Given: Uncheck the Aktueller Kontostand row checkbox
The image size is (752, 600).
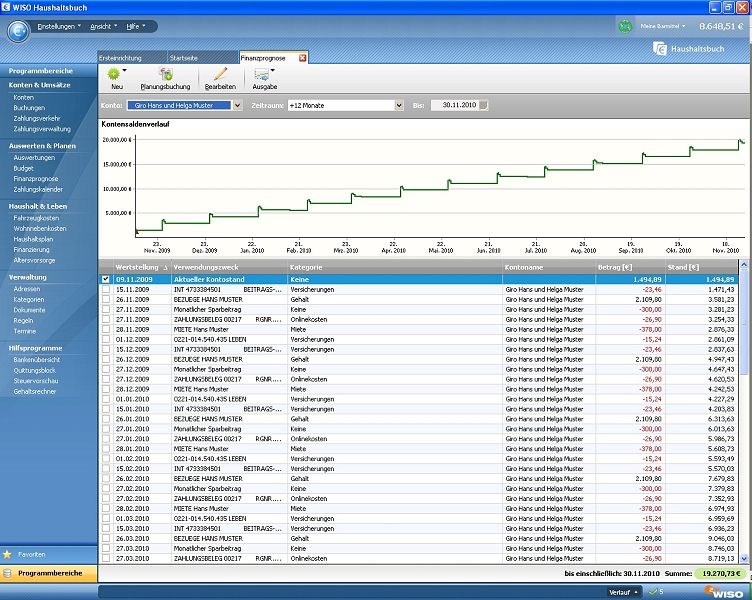Looking at the screenshot, I should [106, 279].
